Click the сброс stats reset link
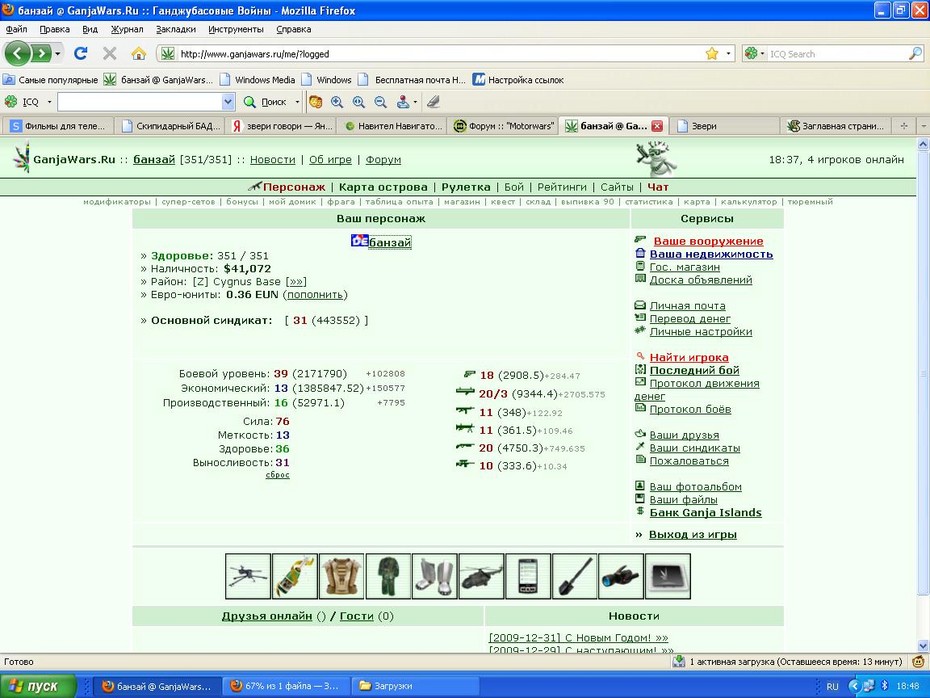The width and height of the screenshot is (930, 698). (277, 474)
